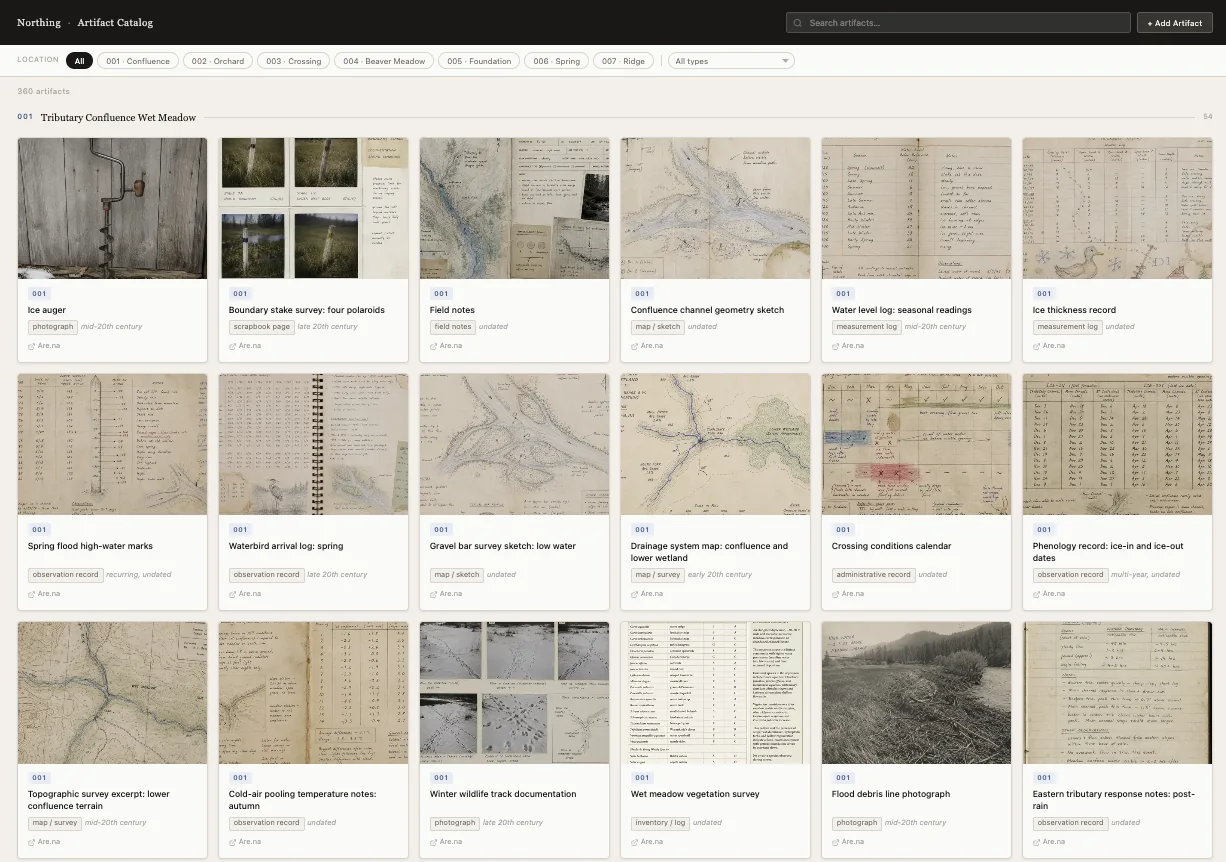Click the field notes type tag

(x=453, y=327)
